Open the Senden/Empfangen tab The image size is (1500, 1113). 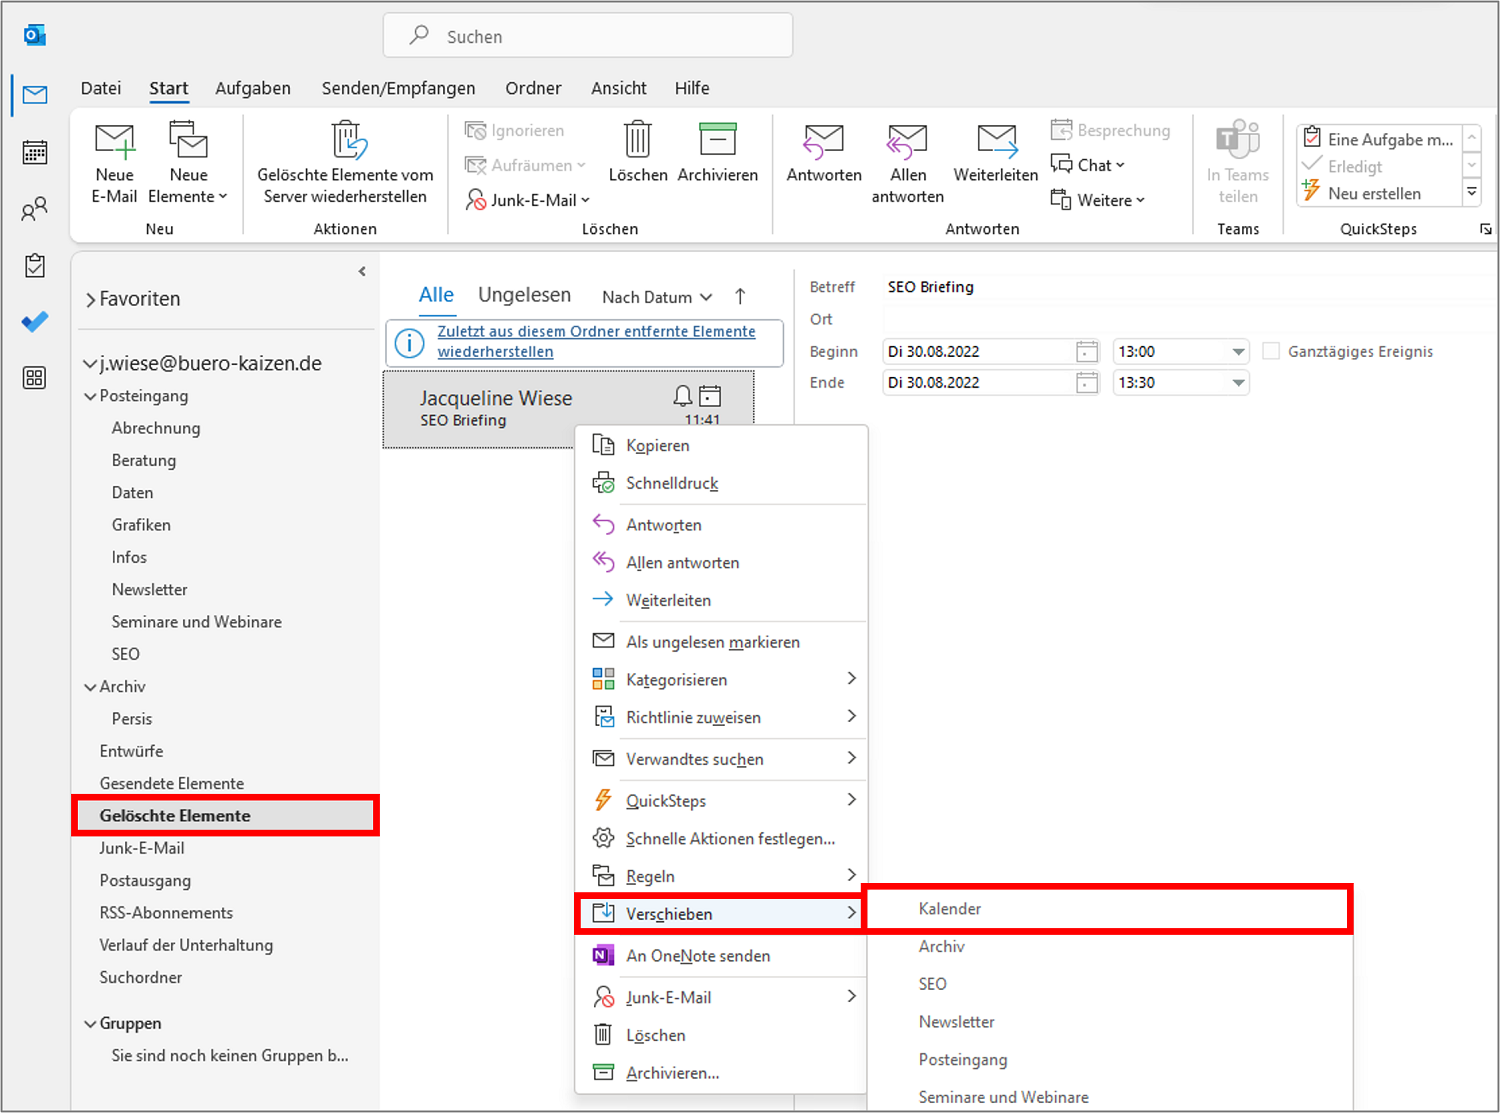(x=398, y=88)
